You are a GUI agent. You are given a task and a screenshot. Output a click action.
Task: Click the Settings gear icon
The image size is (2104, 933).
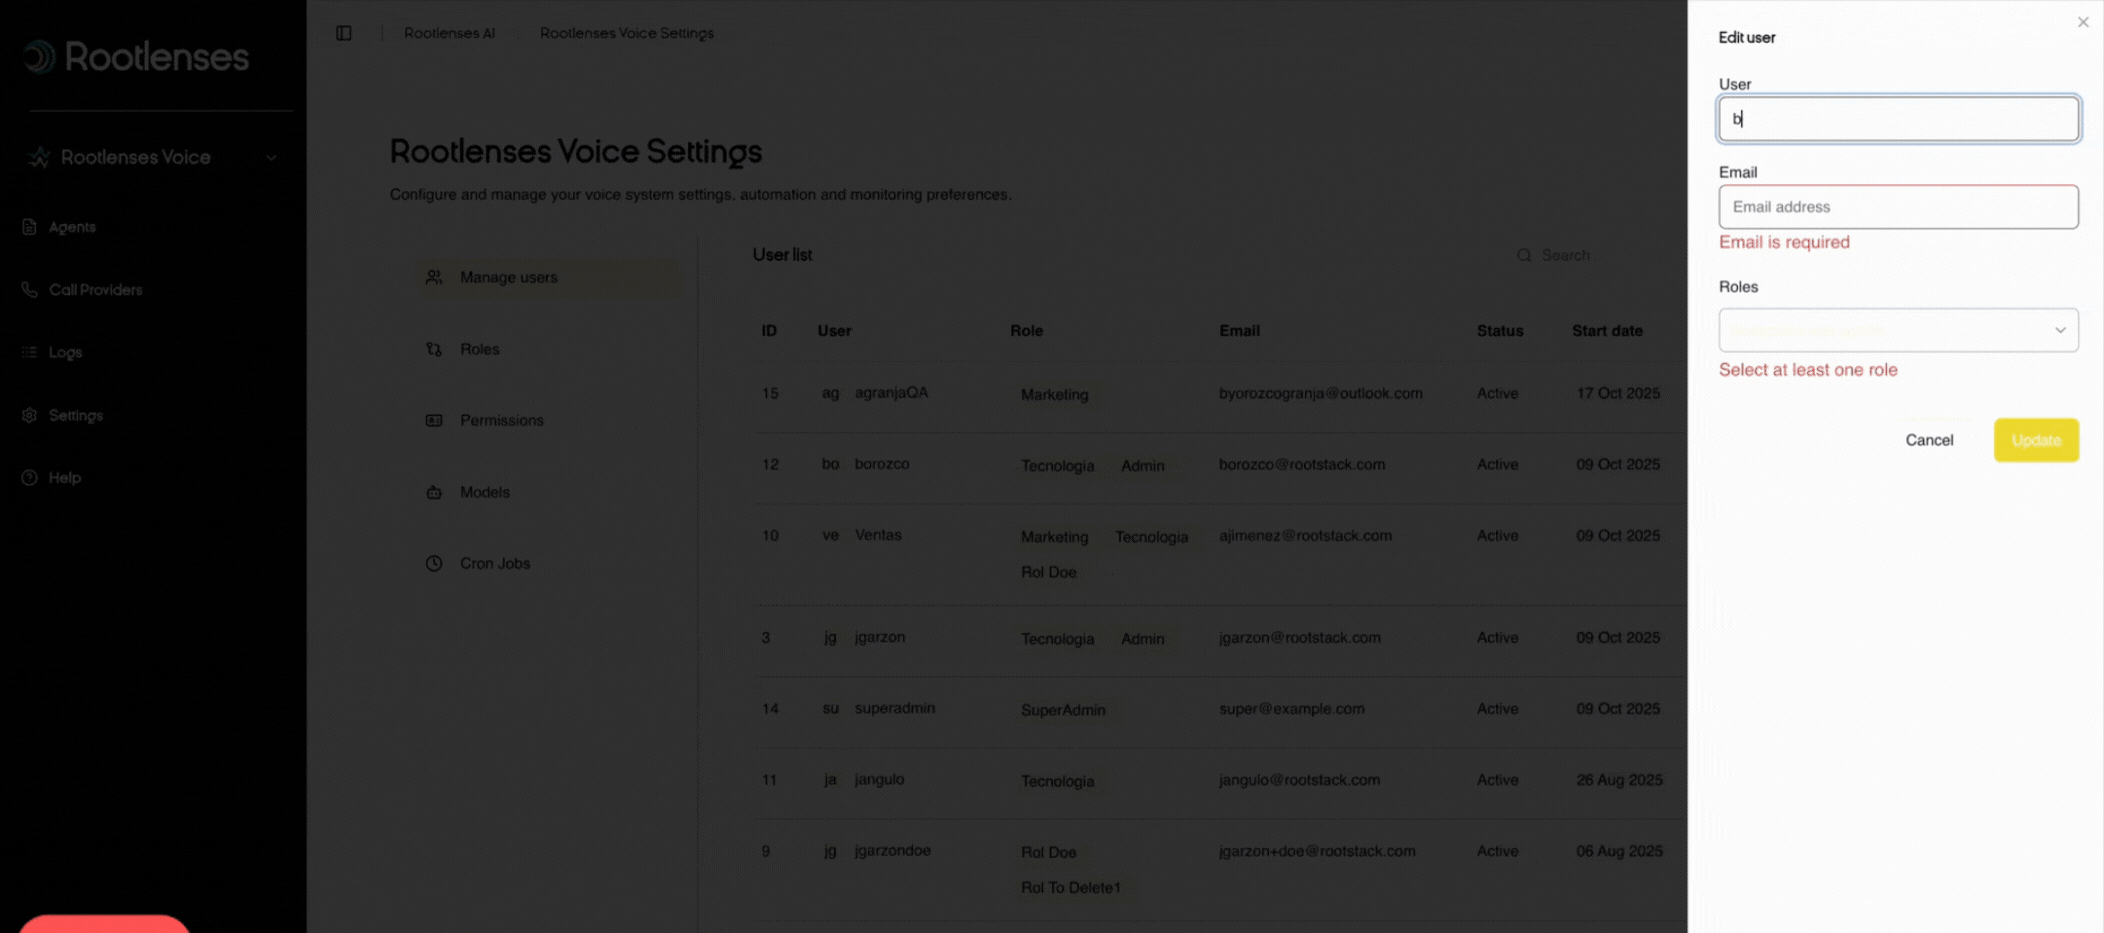29,415
